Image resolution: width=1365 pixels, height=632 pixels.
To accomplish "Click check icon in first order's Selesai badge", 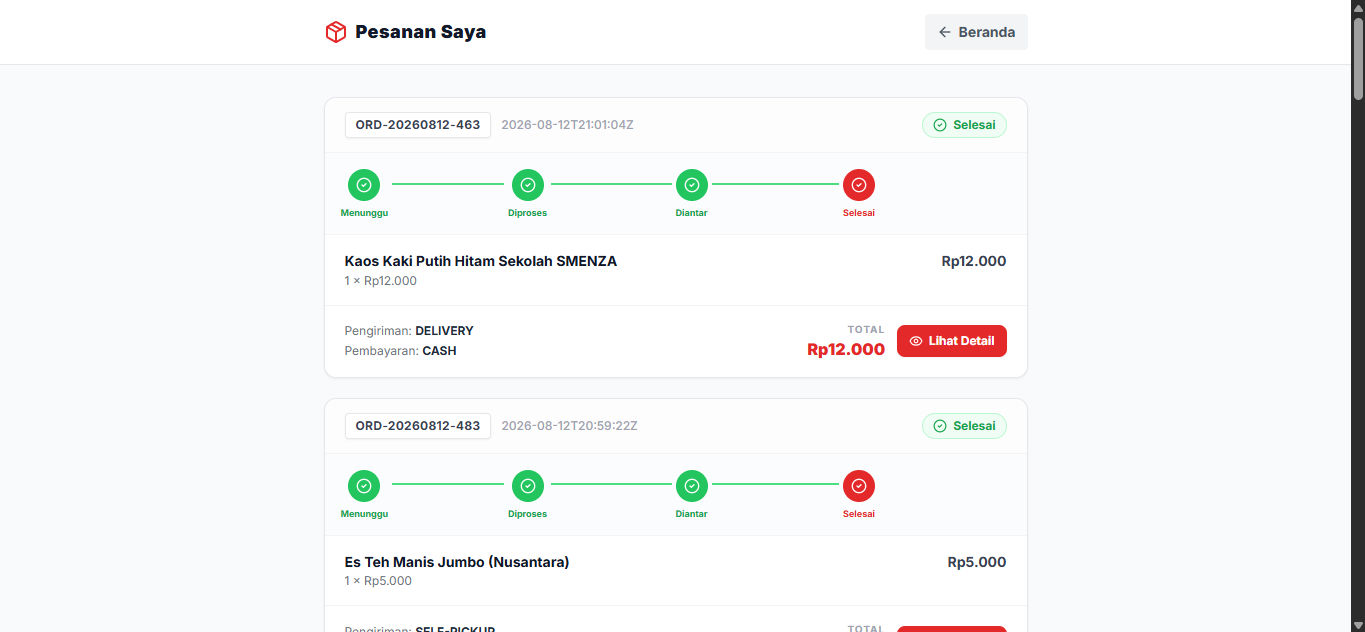I will pos(940,125).
